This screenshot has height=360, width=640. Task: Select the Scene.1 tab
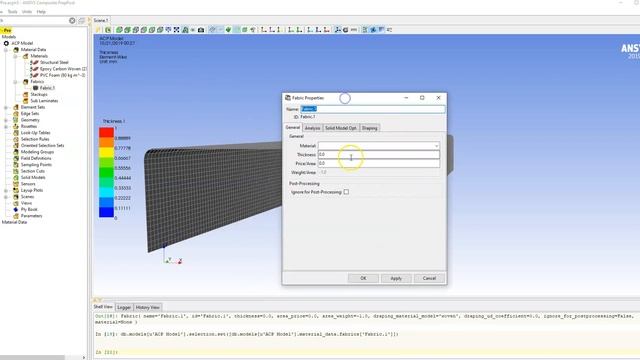click(x=101, y=20)
